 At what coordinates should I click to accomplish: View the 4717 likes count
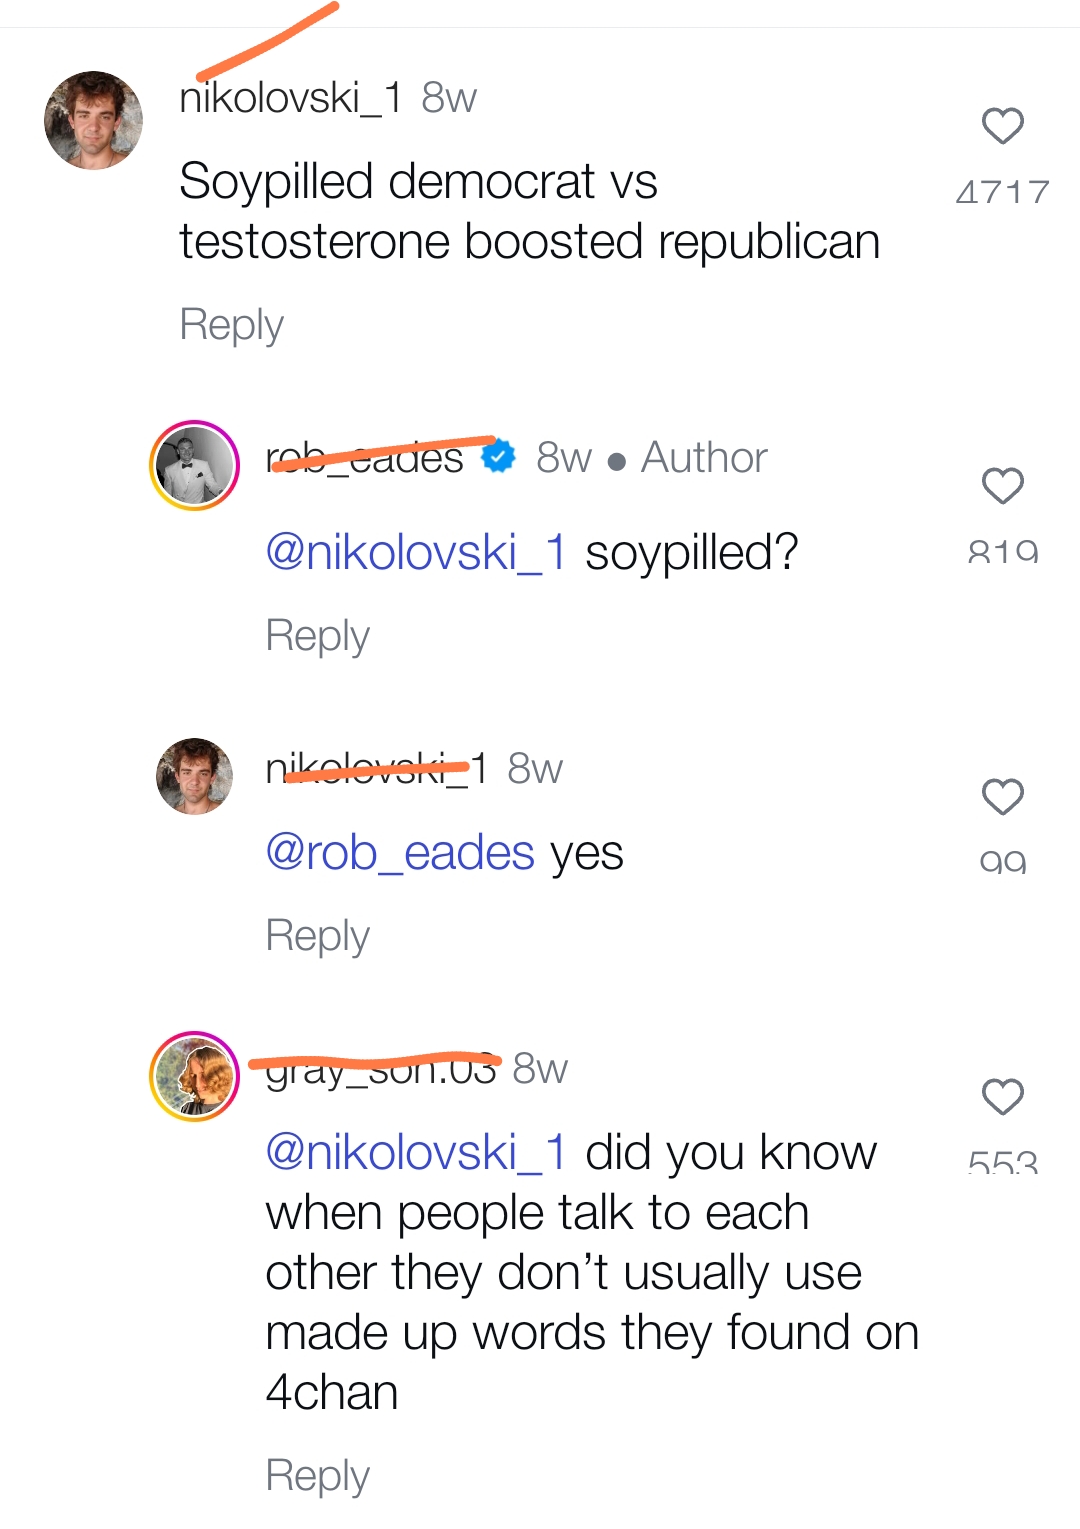(x=1002, y=191)
